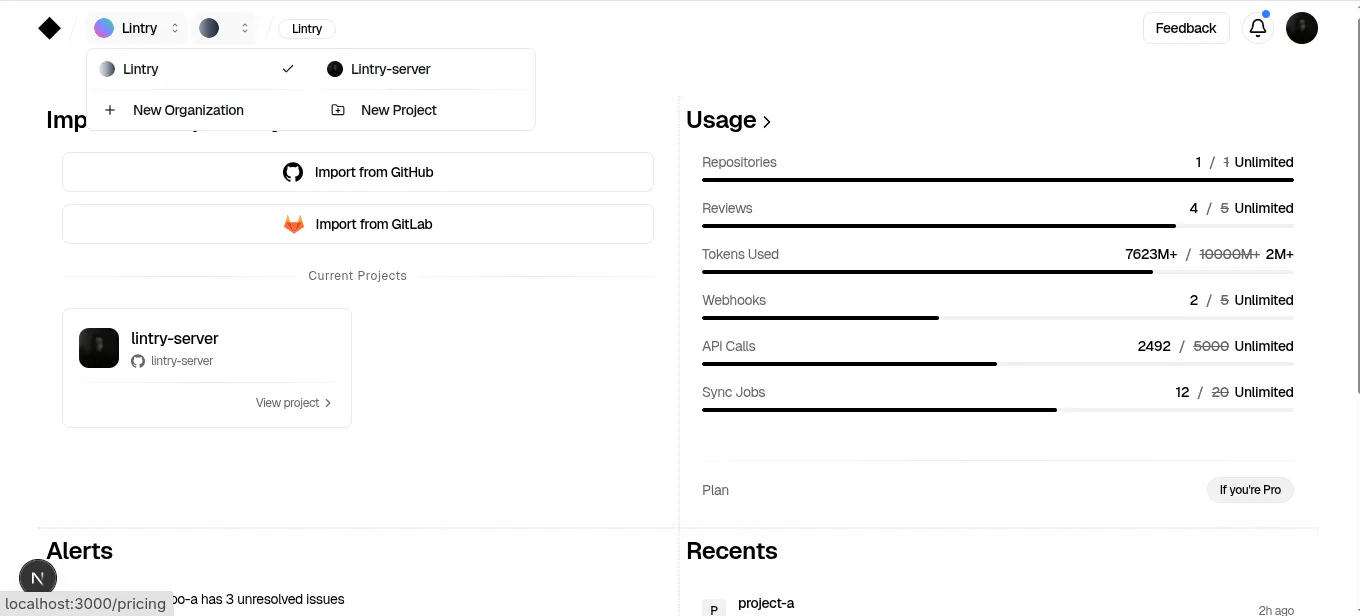The image size is (1360, 616).
Task: Select Lintry-server project in dropdown list
Action: click(x=424, y=69)
